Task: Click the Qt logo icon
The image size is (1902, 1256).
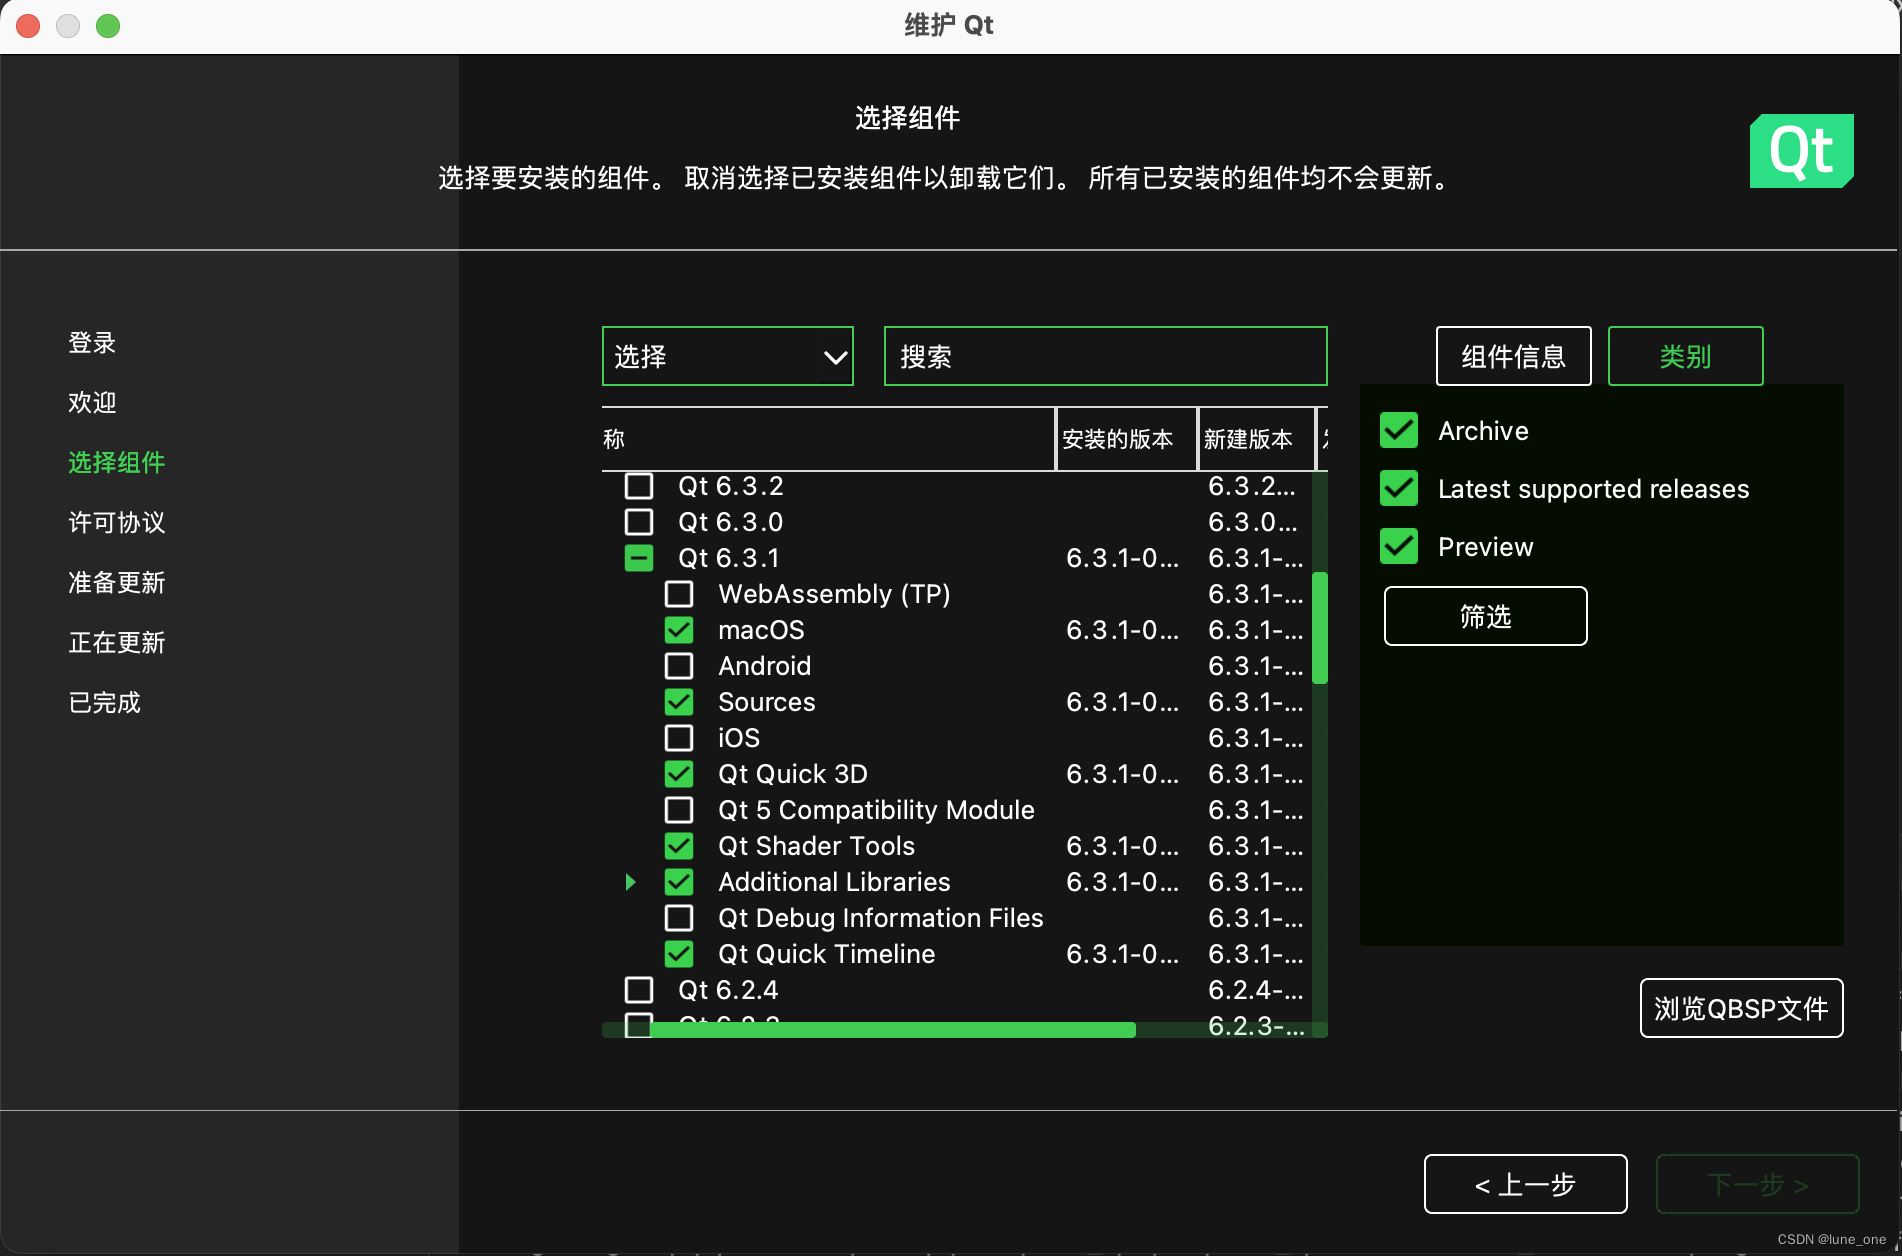Action: pyautogui.click(x=1800, y=151)
